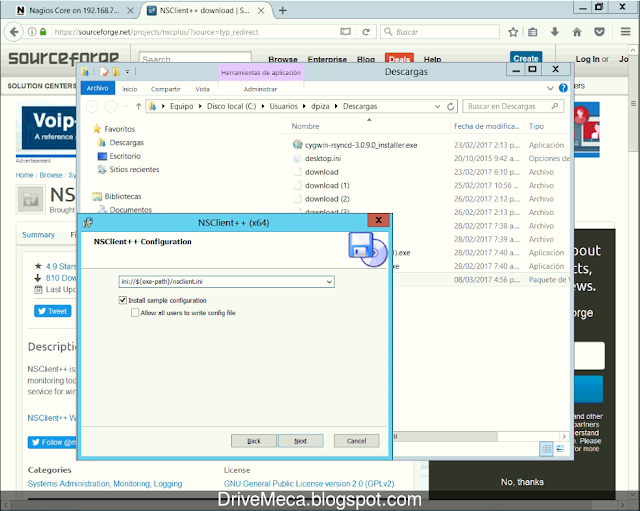The width and height of the screenshot is (640, 511).
Task: Open new browser tab with plus icon
Action: tap(282, 11)
